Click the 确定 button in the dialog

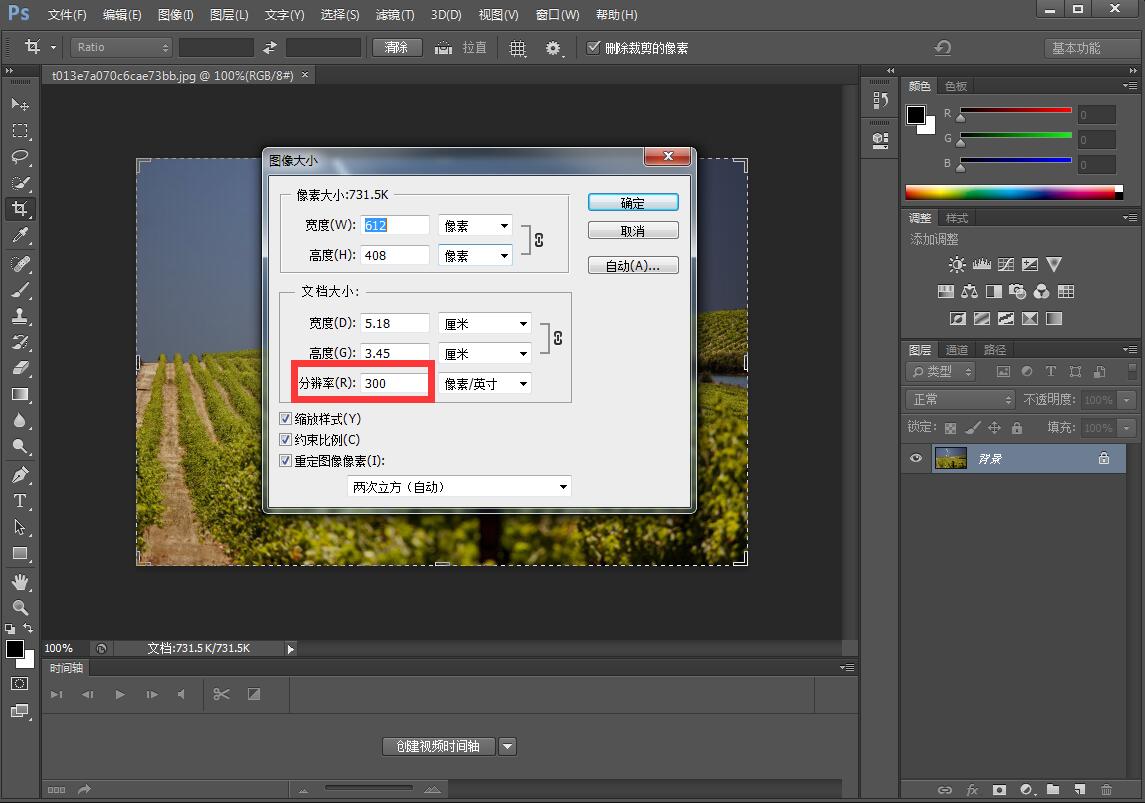tap(633, 202)
